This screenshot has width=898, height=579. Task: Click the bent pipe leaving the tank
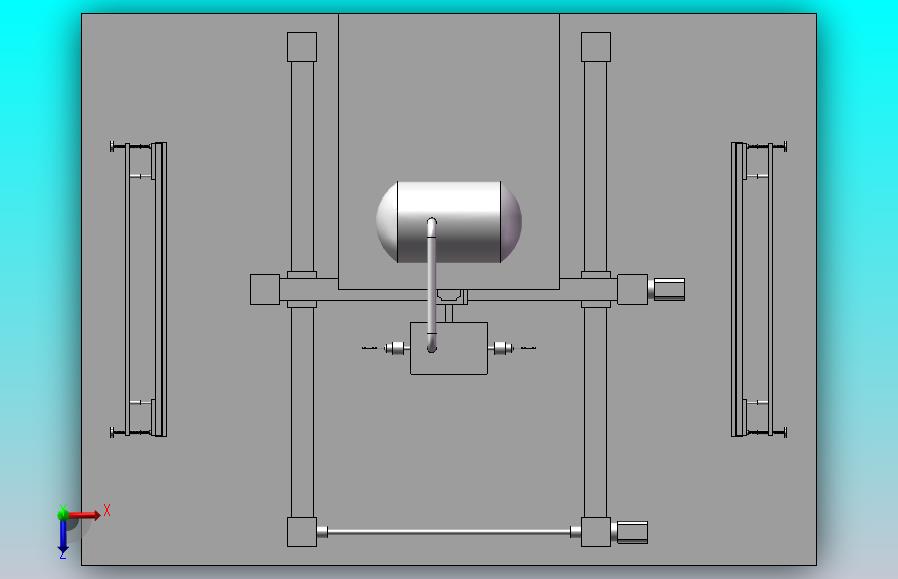coord(431,285)
